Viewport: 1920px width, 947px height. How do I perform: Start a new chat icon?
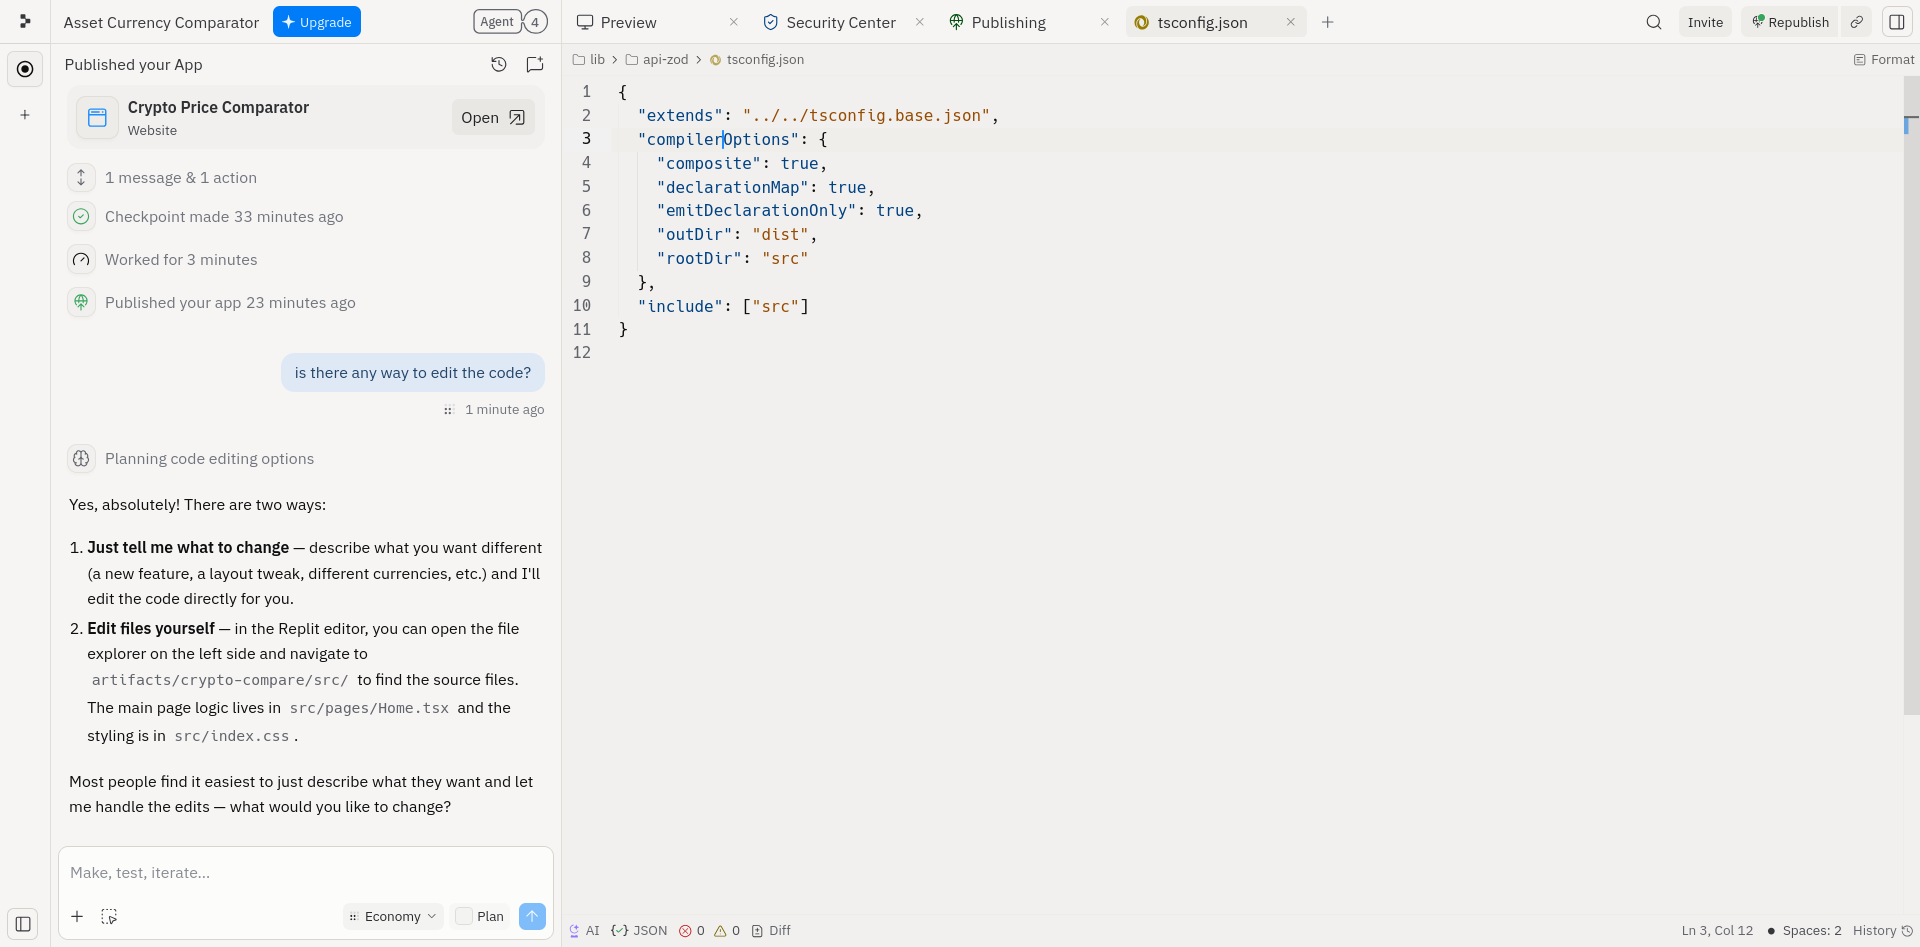tap(535, 65)
